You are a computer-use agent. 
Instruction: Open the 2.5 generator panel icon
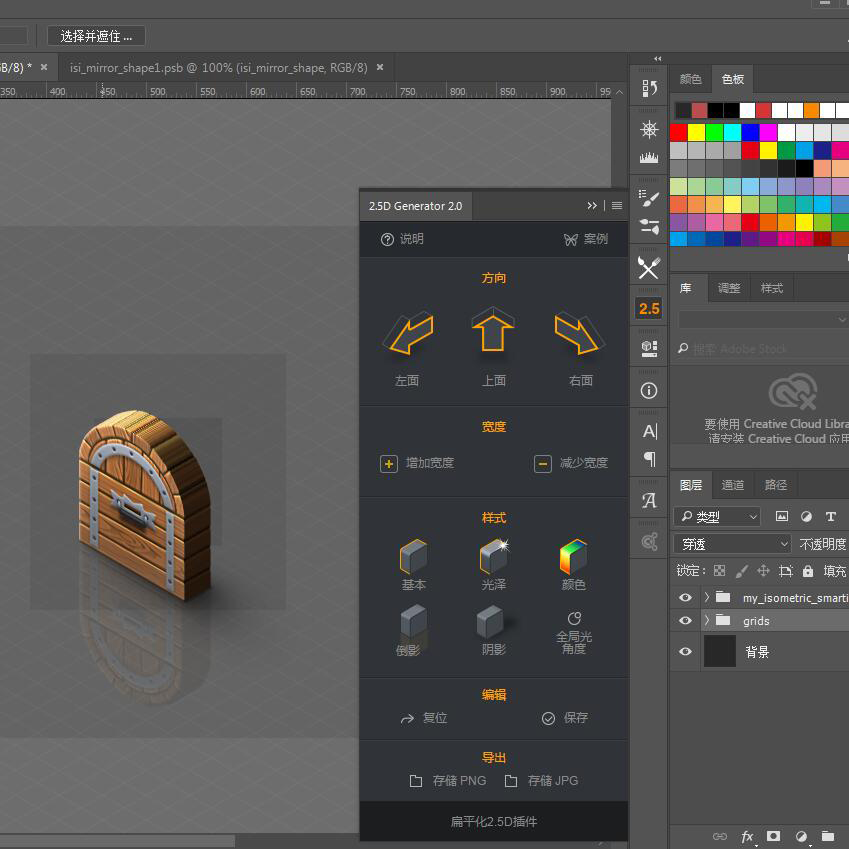[649, 308]
